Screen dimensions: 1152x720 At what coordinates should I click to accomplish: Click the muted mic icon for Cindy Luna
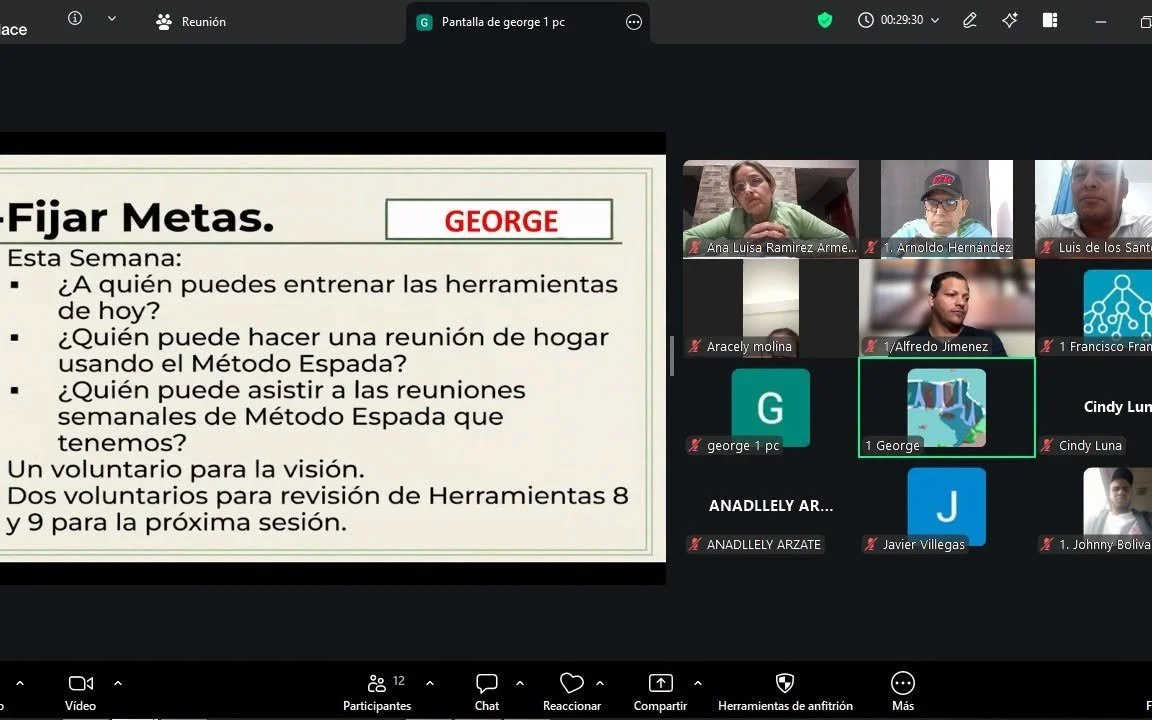pyautogui.click(x=1046, y=445)
